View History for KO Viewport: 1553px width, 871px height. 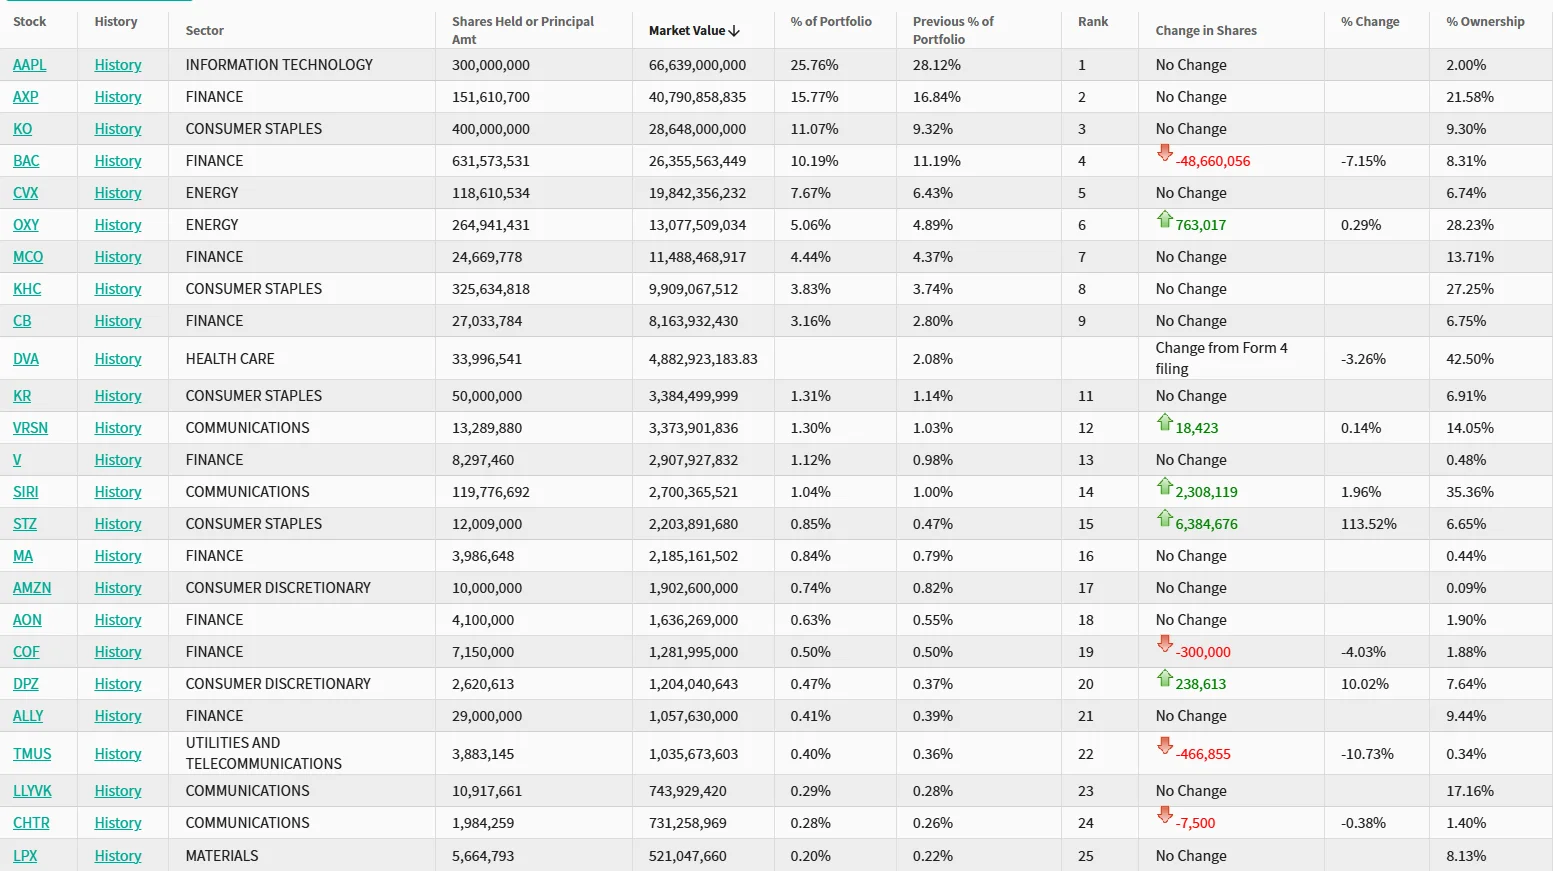pos(118,129)
